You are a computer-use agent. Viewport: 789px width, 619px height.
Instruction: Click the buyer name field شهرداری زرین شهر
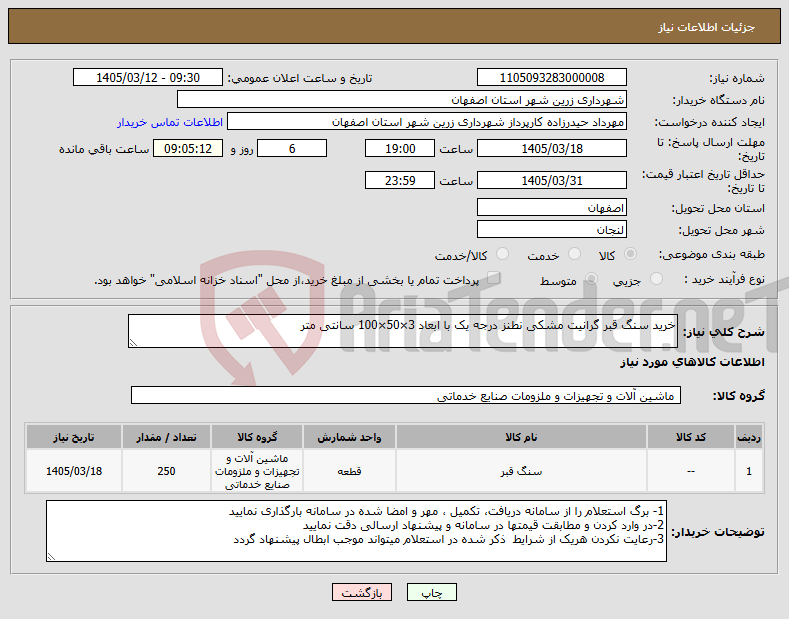click(x=402, y=100)
